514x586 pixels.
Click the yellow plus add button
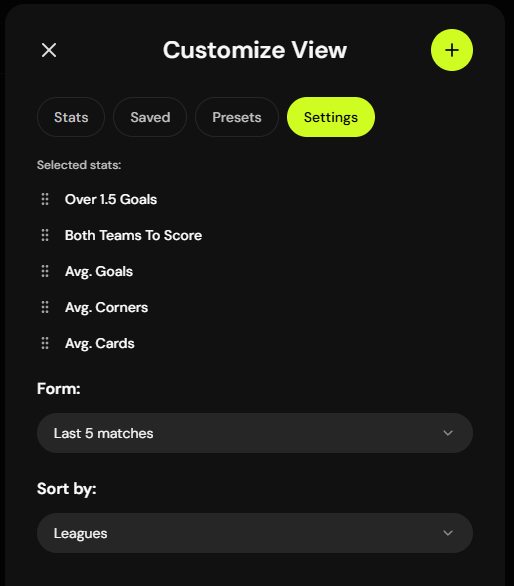click(x=452, y=50)
